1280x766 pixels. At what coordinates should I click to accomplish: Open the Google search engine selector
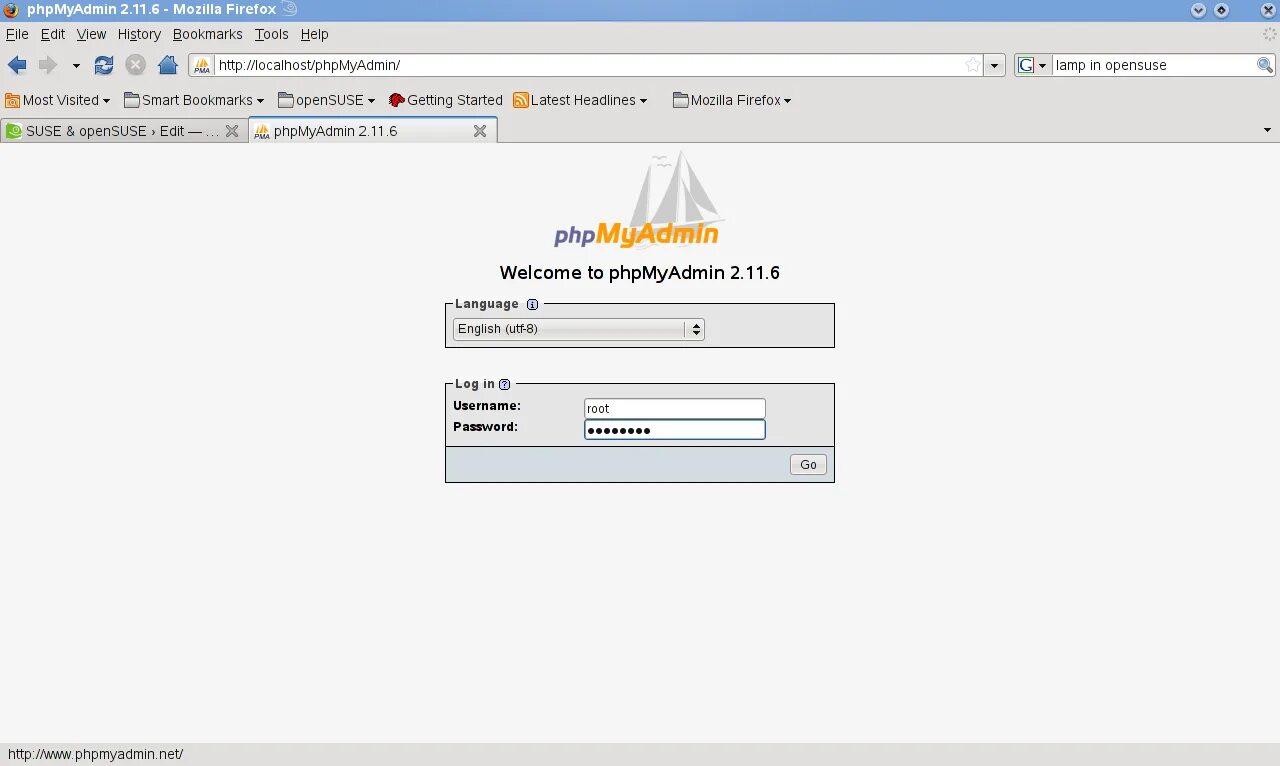click(x=1032, y=65)
